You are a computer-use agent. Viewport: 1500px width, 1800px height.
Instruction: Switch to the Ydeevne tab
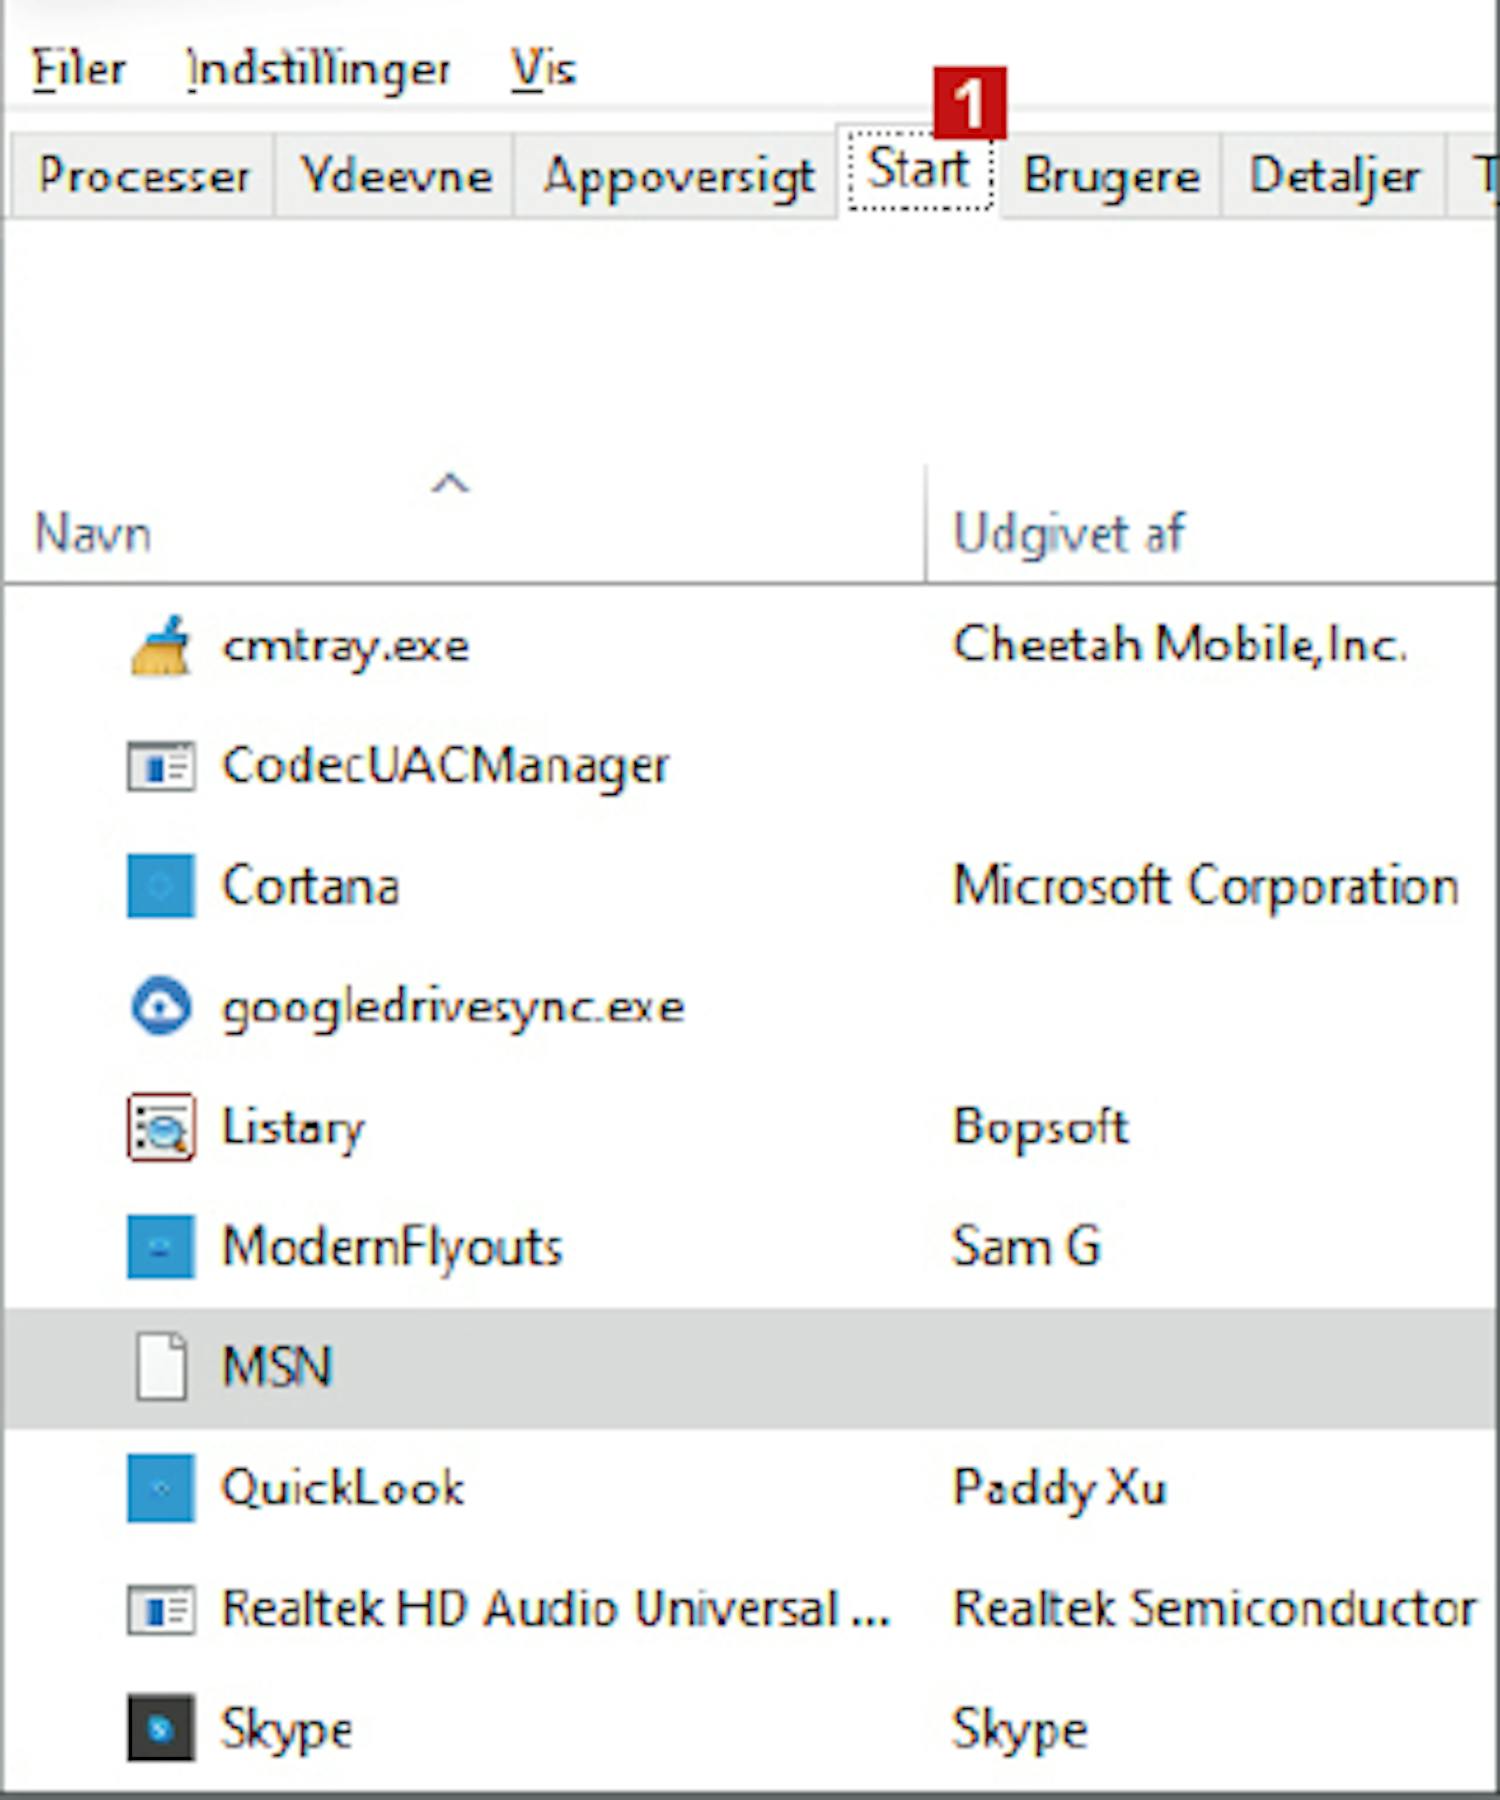(396, 176)
